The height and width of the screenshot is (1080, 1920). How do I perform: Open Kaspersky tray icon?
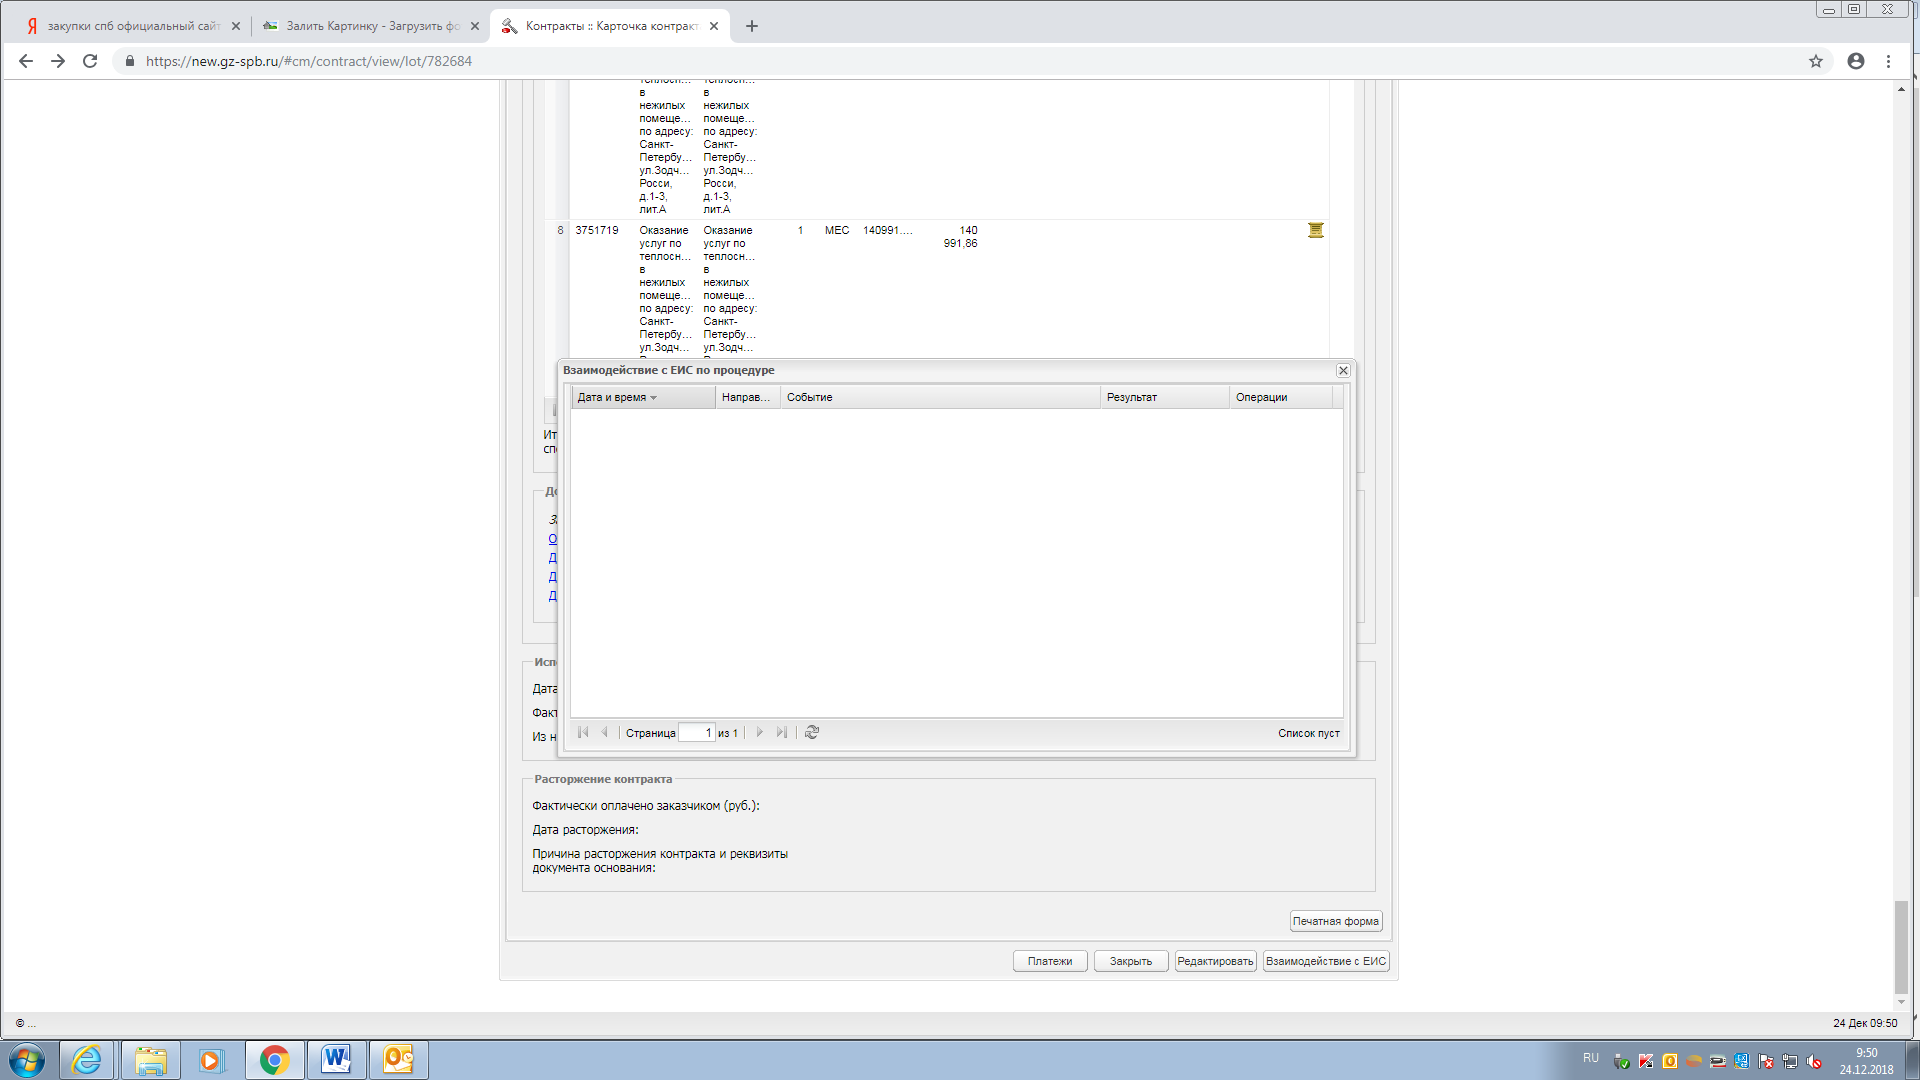click(x=1646, y=1061)
